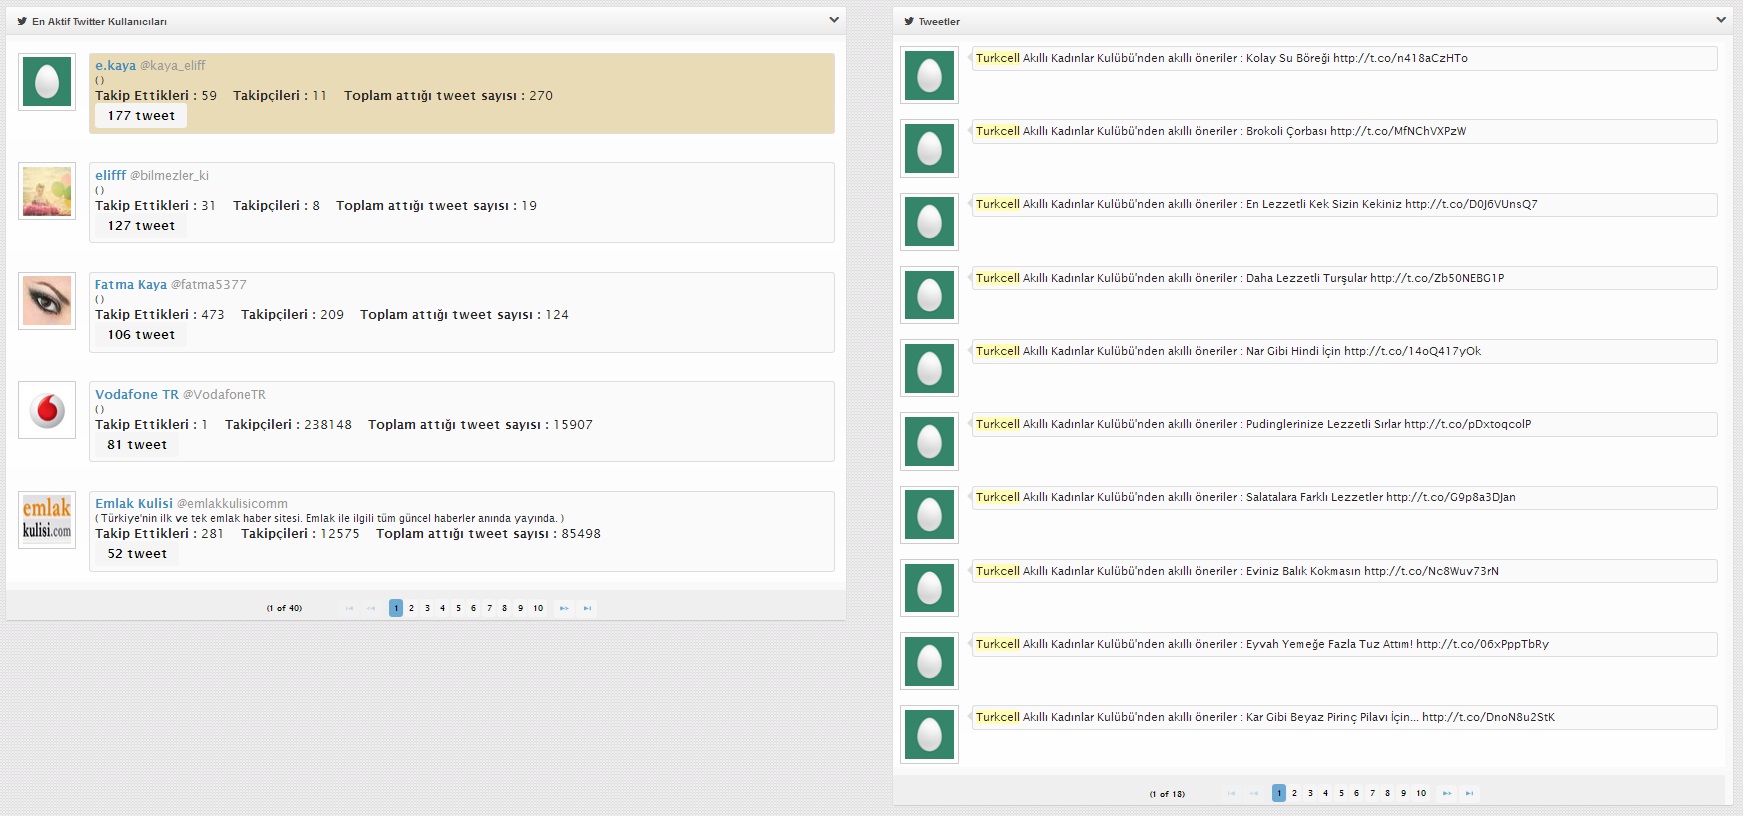
Task: Select page 1 in users paginator
Action: tap(396, 608)
